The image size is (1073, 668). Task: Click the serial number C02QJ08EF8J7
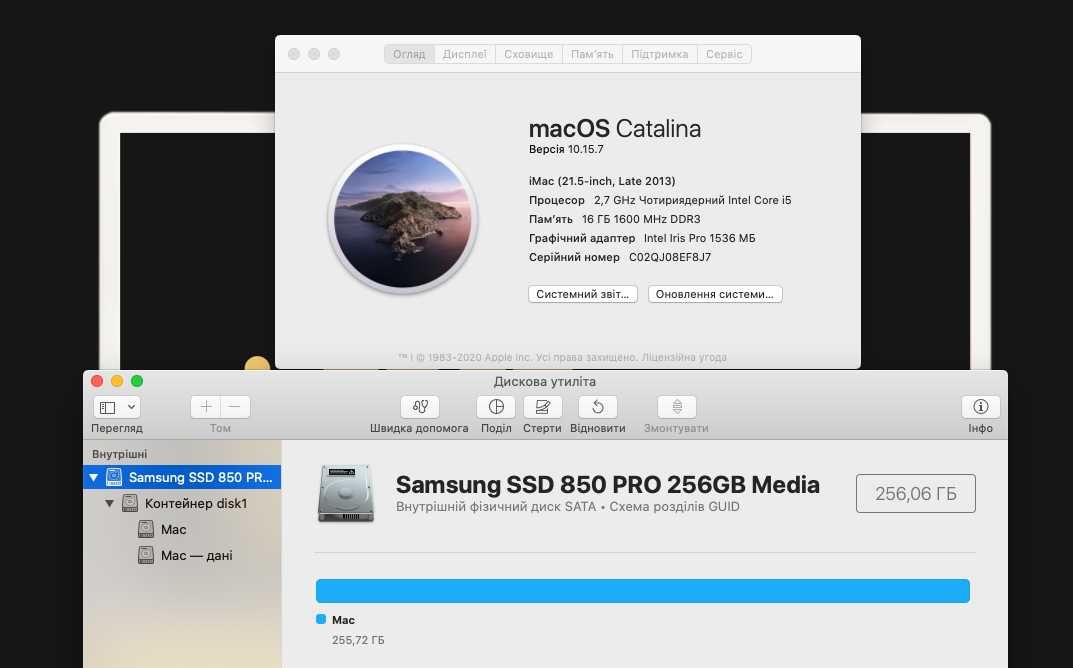(x=670, y=257)
